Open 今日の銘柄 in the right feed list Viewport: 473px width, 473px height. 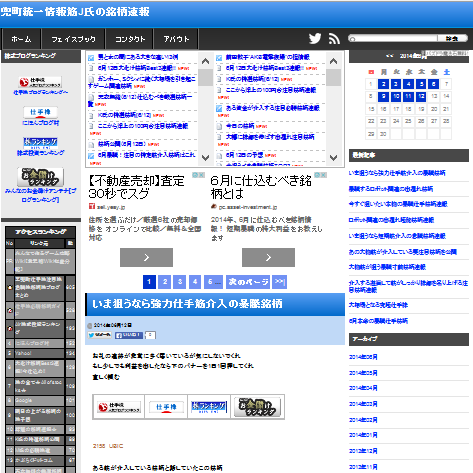click(x=240, y=126)
